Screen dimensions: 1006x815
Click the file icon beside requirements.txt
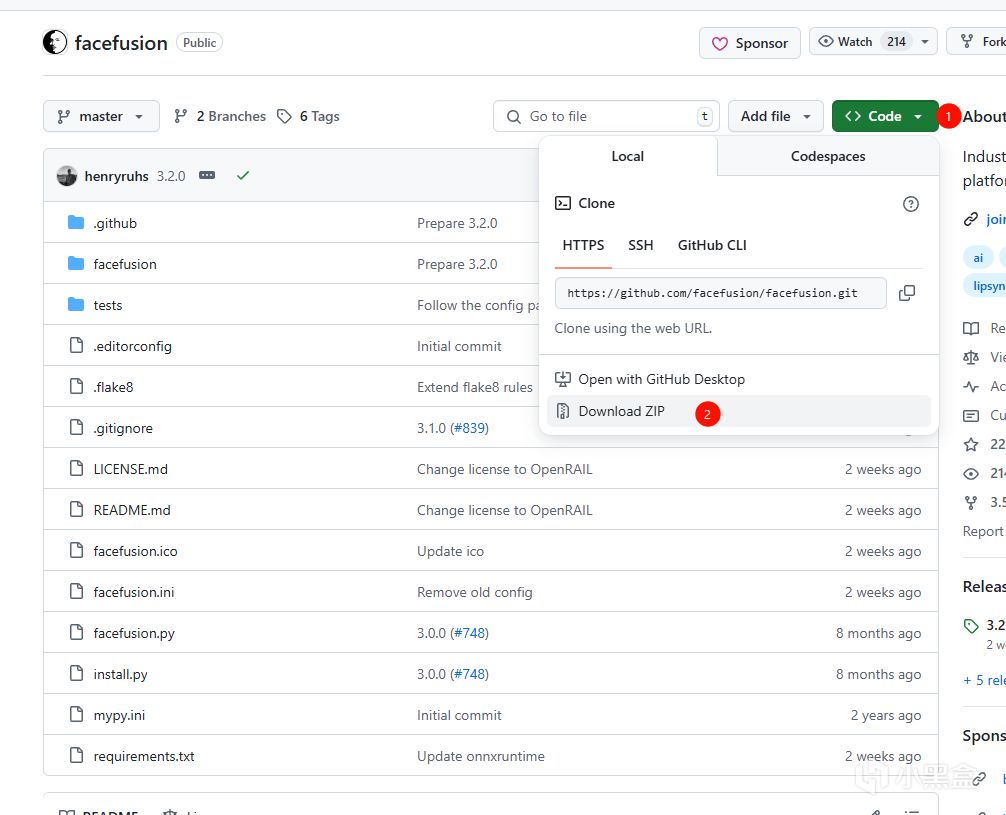coord(76,755)
